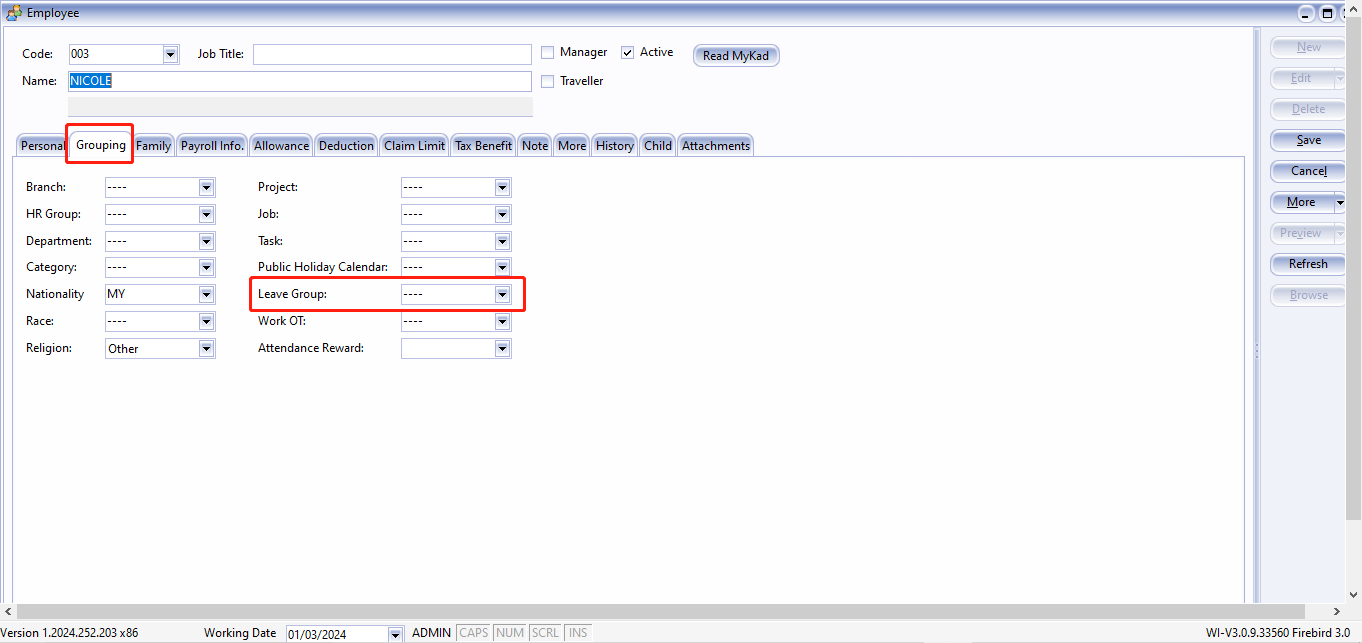Image resolution: width=1362 pixels, height=643 pixels.
Task: Click the Save button
Action: tap(1307, 140)
